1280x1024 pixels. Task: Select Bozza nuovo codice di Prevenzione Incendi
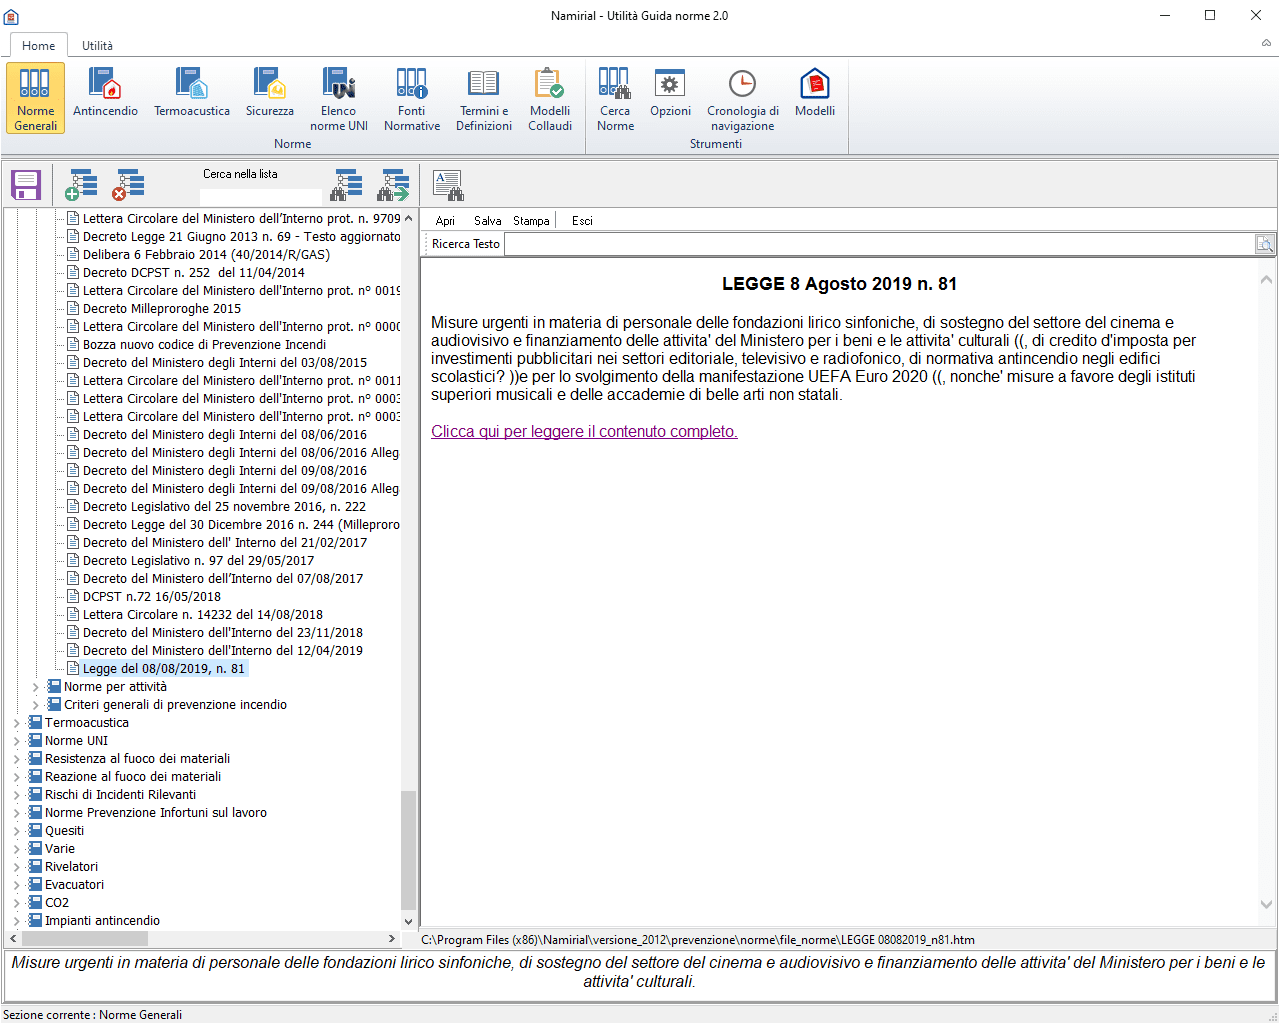tap(204, 345)
